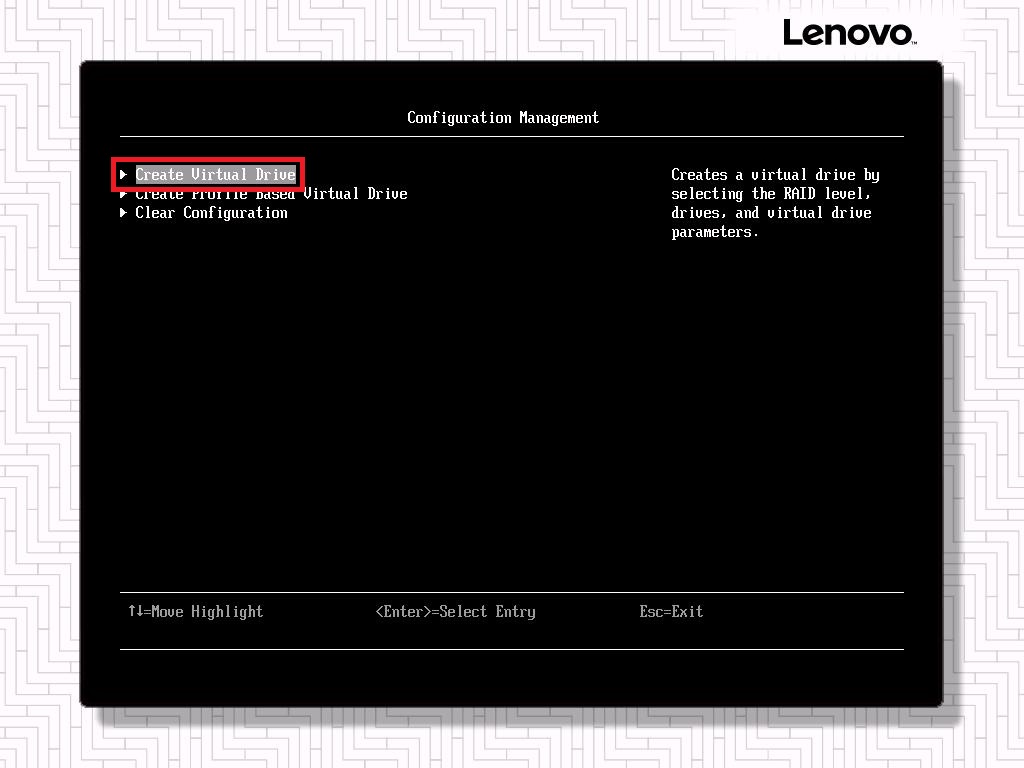Select the Create Virtual Drive entry

tap(215, 175)
